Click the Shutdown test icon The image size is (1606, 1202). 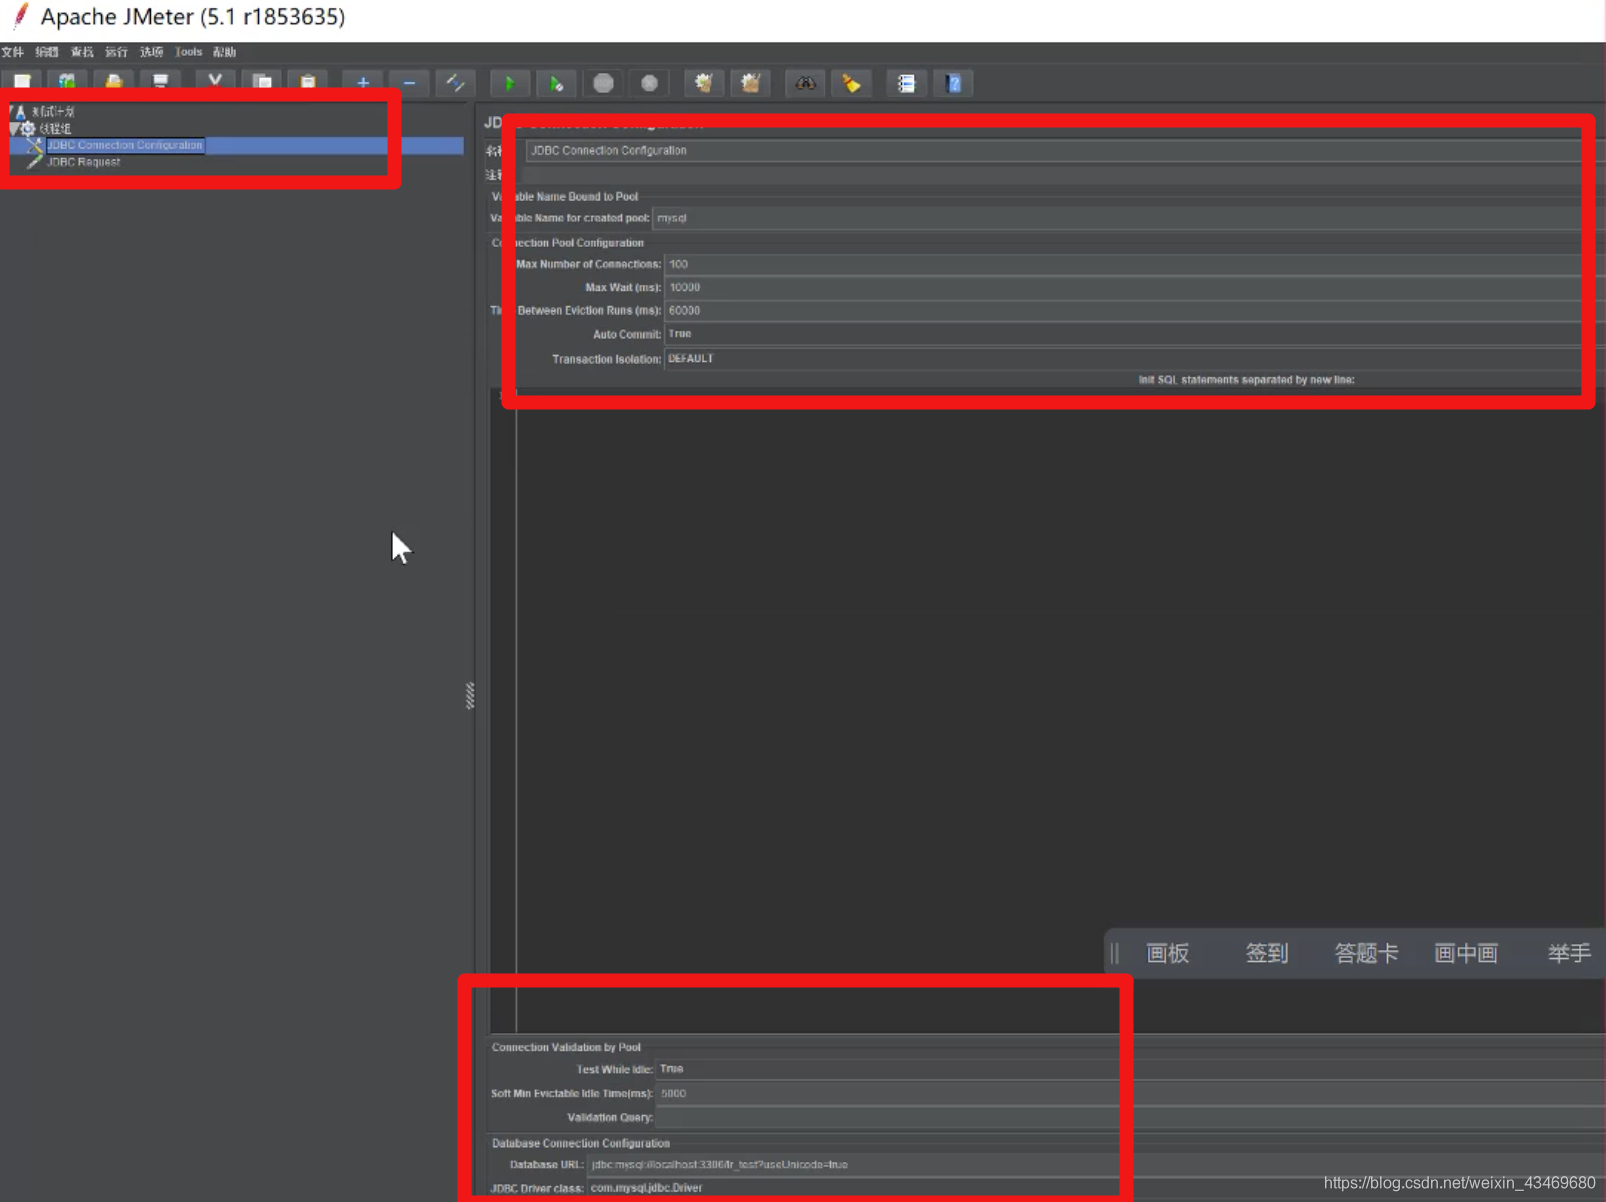pyautogui.click(x=649, y=84)
